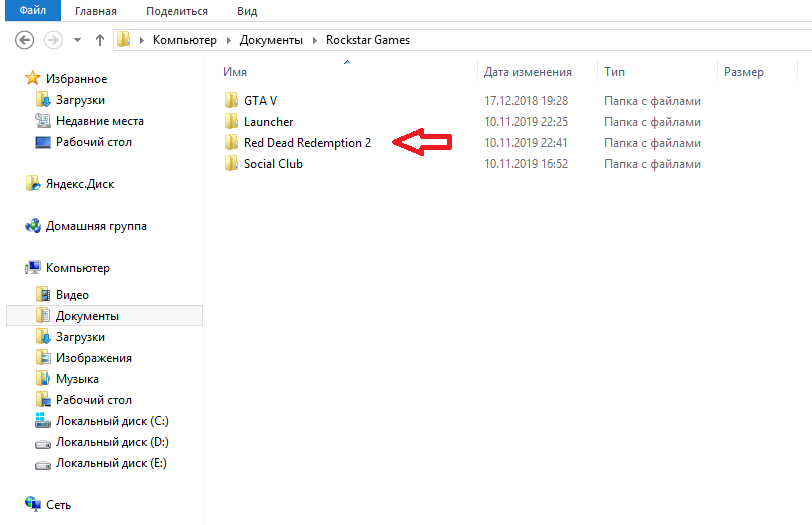Select Документы in navigation pane
This screenshot has width=812, height=525.
coord(87,316)
